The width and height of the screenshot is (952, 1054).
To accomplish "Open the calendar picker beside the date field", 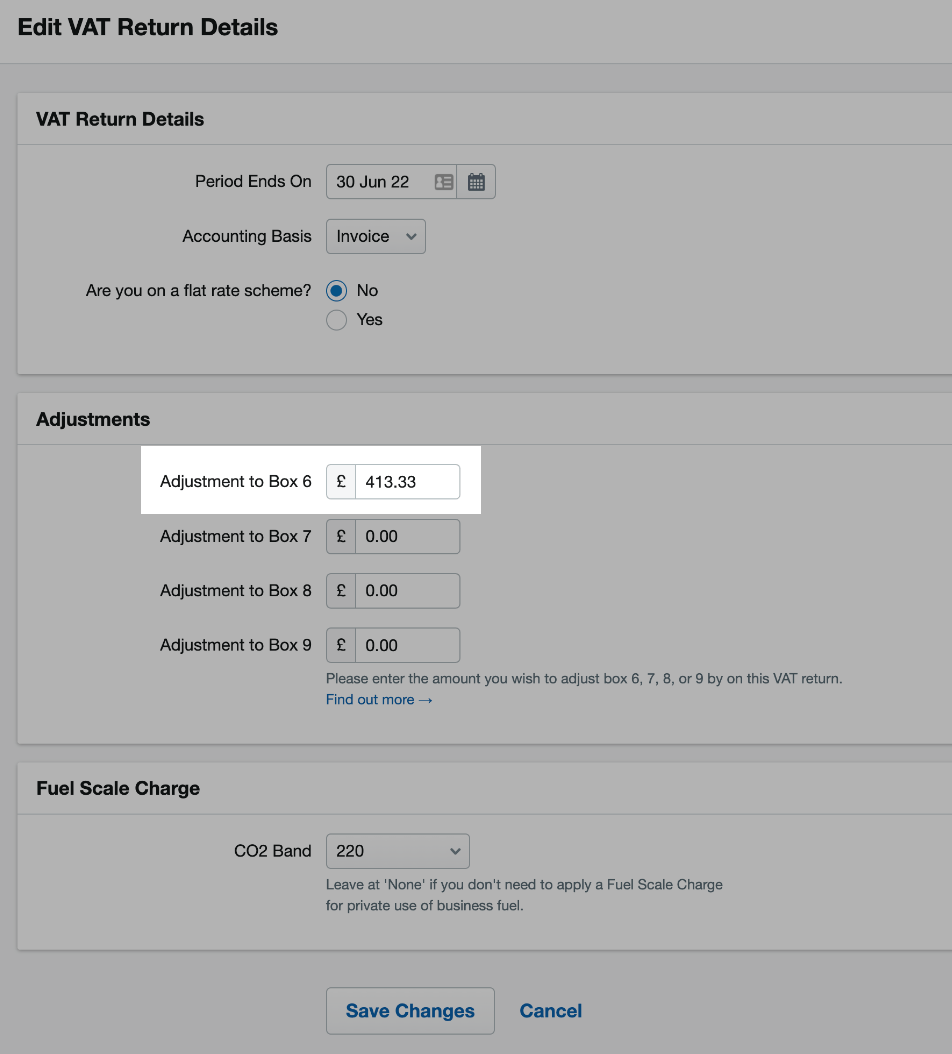I will tap(476, 181).
